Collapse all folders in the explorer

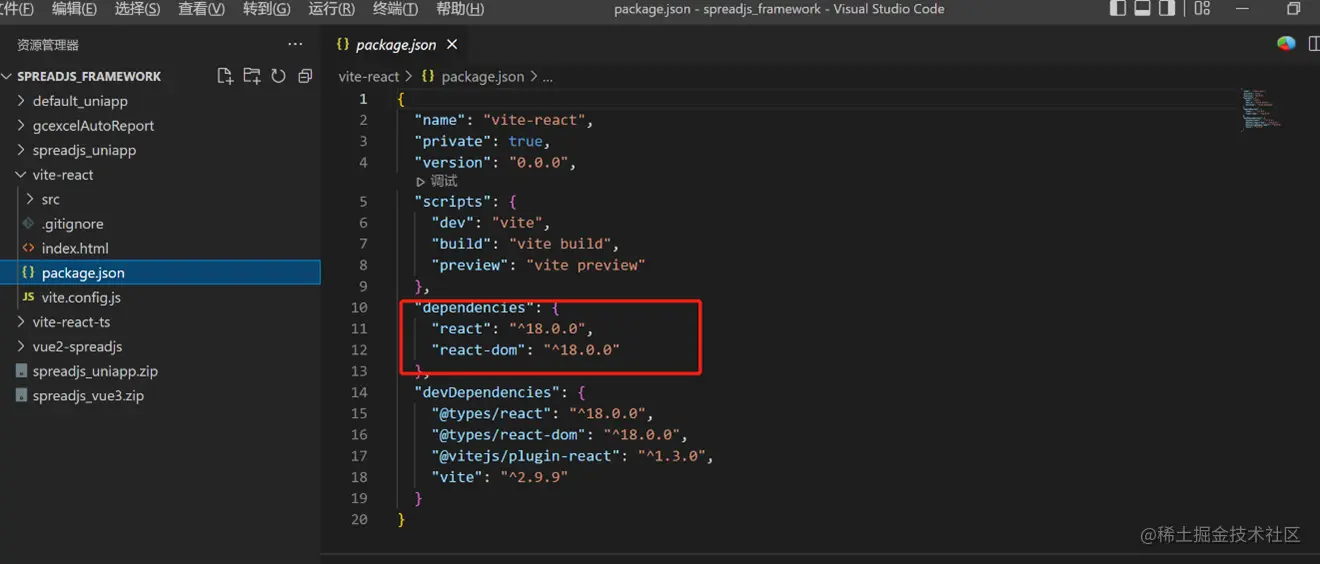click(x=305, y=76)
